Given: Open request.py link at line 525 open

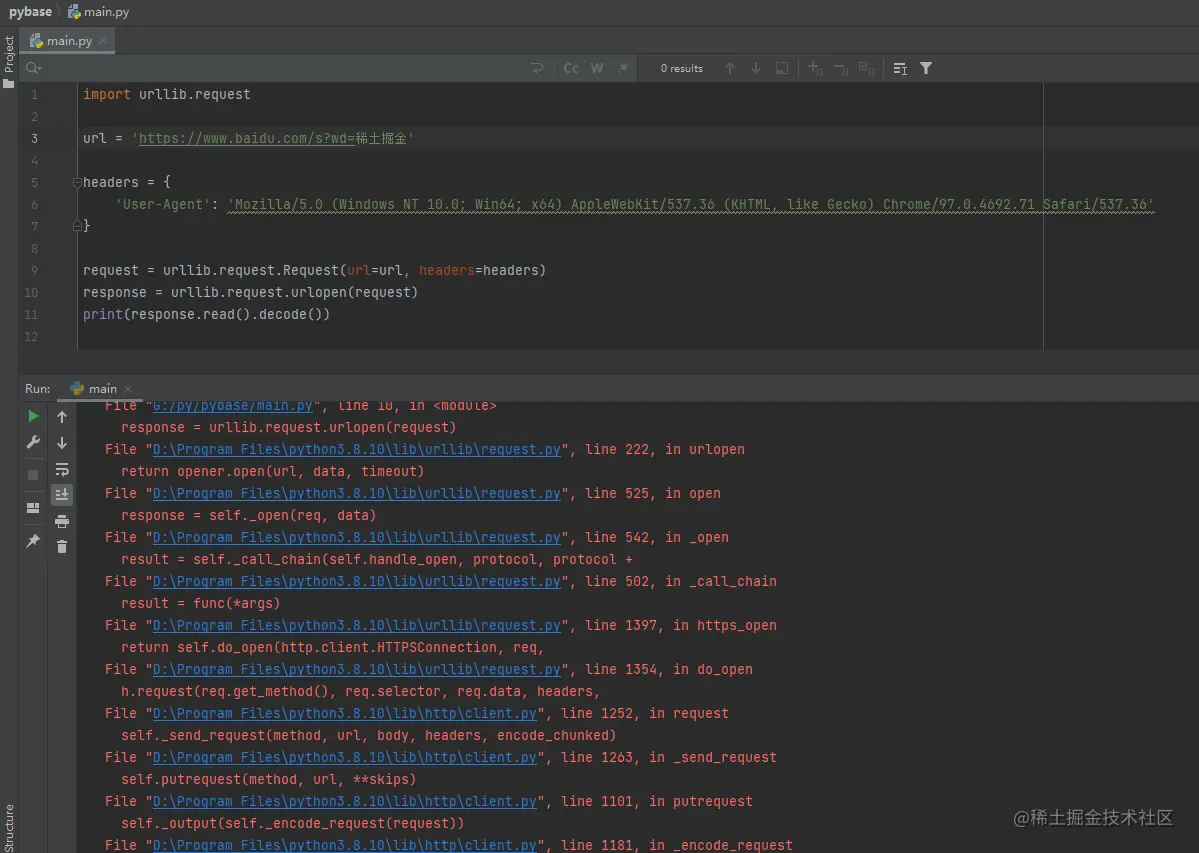Looking at the screenshot, I should click(356, 494).
